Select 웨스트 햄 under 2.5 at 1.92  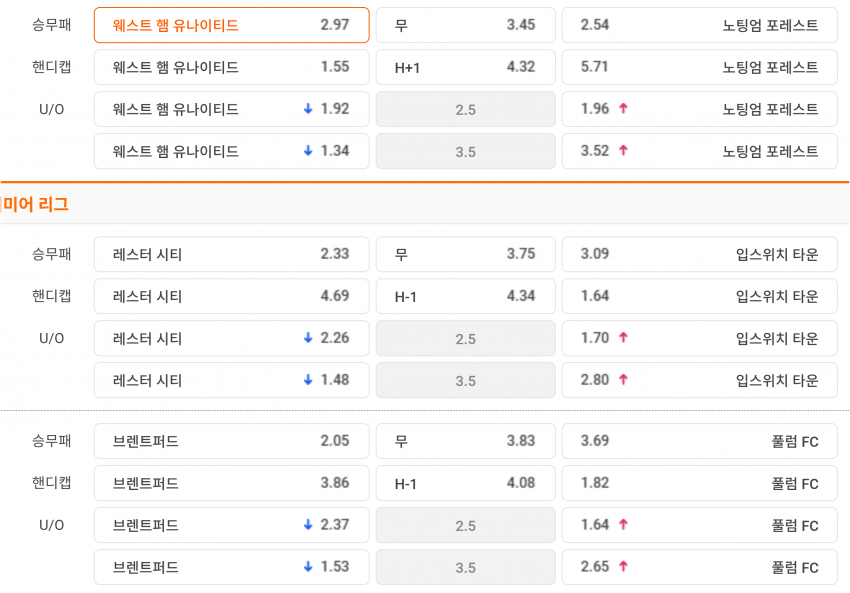coord(231,109)
